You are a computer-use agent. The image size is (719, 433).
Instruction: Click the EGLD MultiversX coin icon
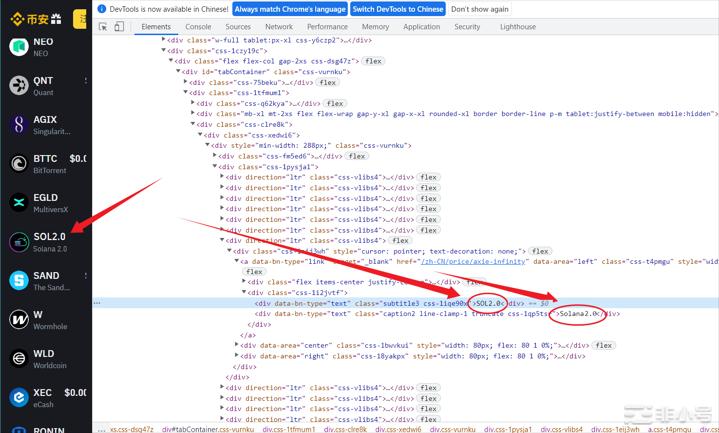[19, 203]
